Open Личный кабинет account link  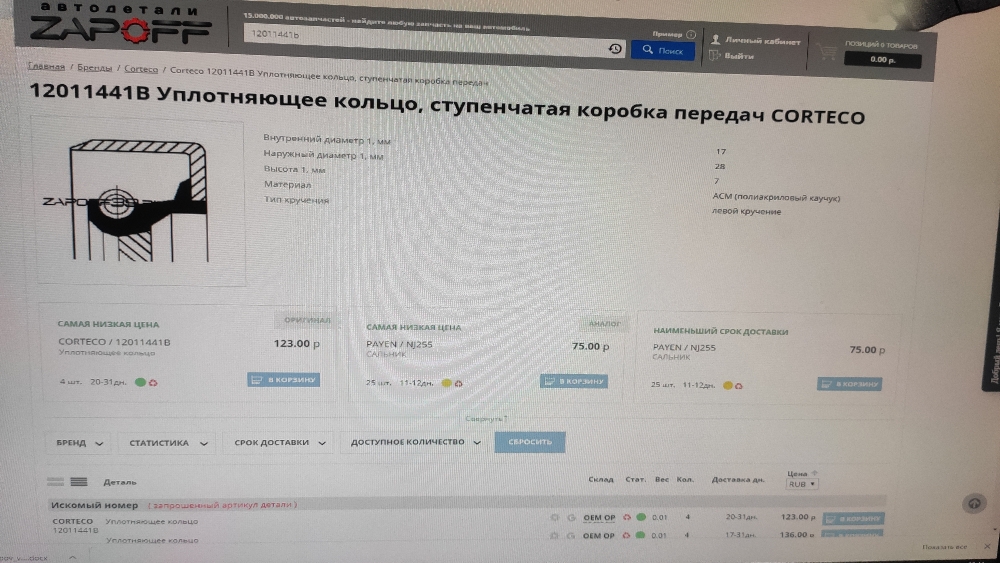(756, 41)
